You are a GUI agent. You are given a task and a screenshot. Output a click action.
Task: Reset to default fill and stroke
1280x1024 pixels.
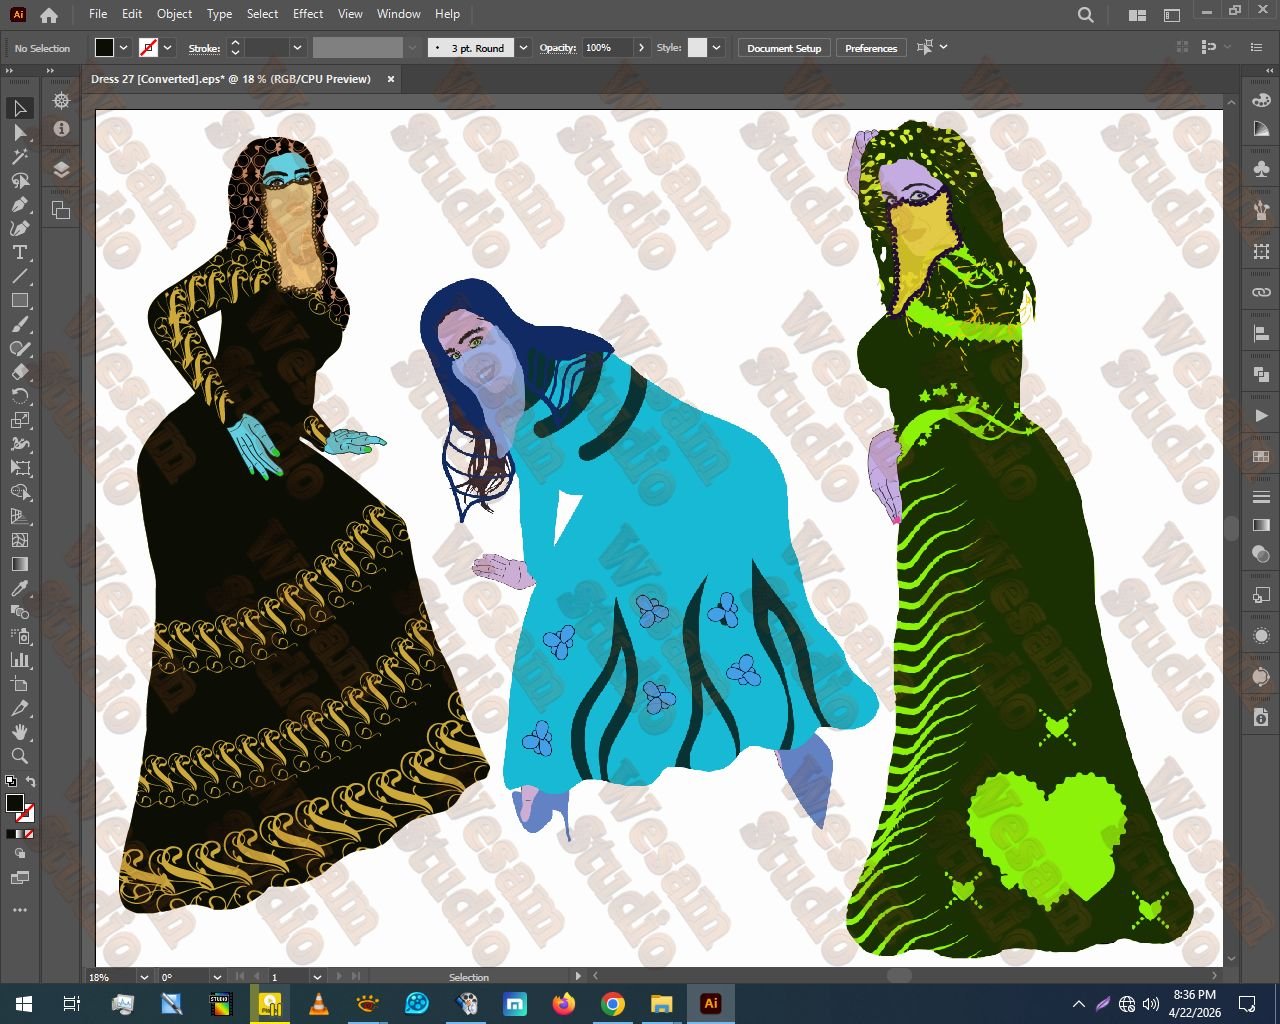coord(11,782)
